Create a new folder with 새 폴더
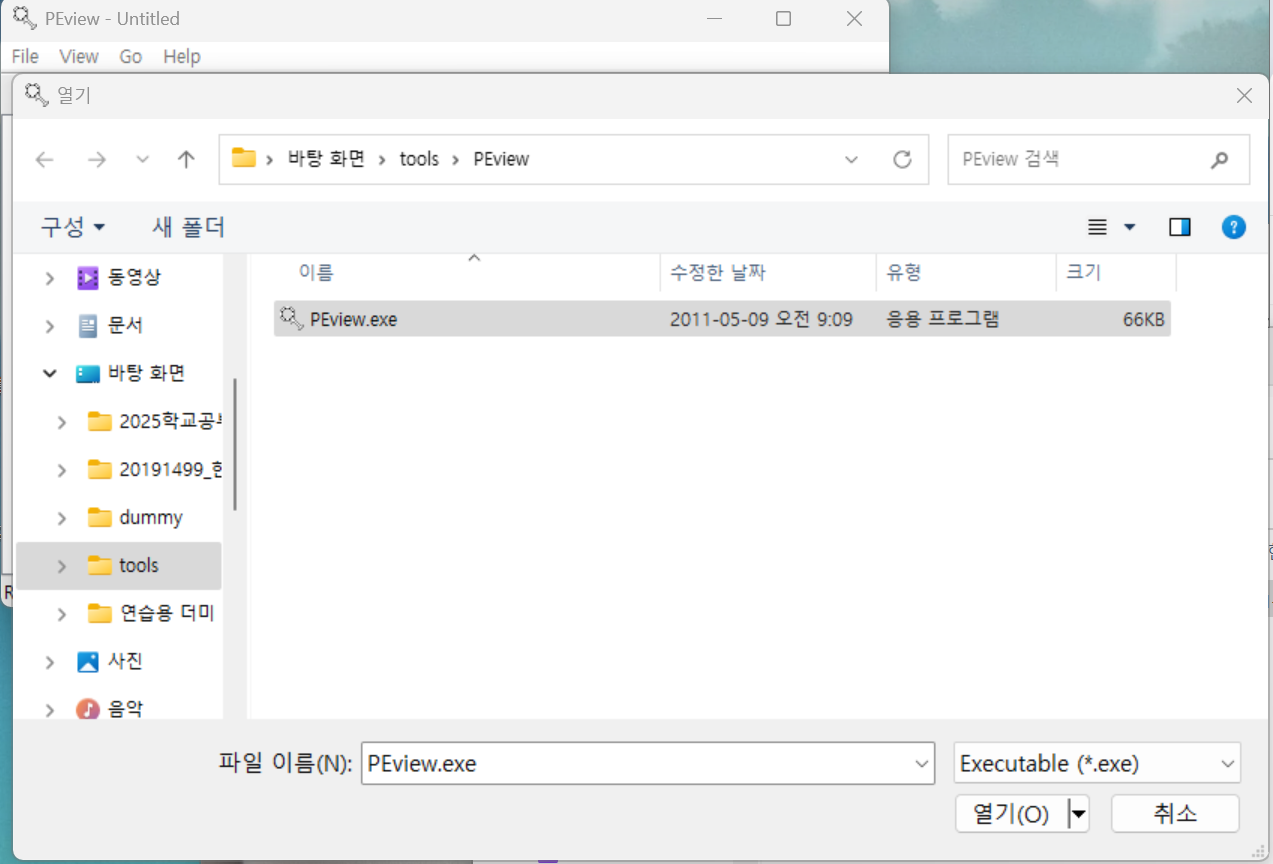Viewport: 1273px width, 864px height. [x=188, y=227]
